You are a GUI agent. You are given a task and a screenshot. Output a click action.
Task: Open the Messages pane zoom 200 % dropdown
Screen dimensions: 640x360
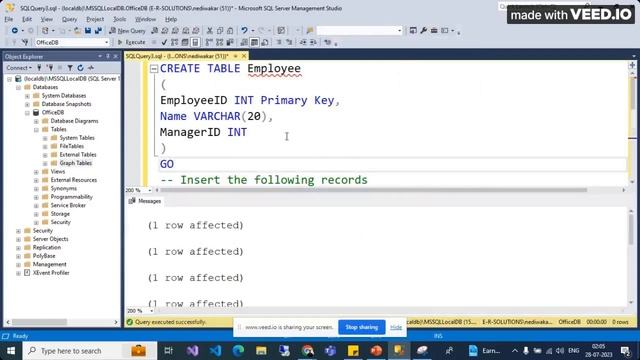coord(151,311)
